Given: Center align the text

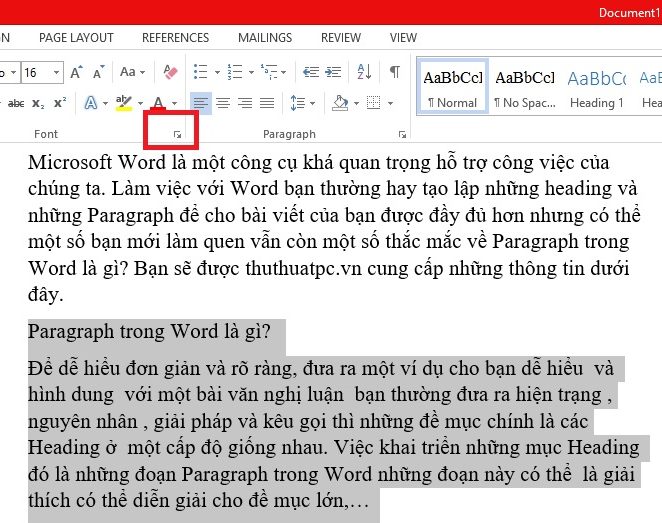Looking at the screenshot, I should pos(223,103).
